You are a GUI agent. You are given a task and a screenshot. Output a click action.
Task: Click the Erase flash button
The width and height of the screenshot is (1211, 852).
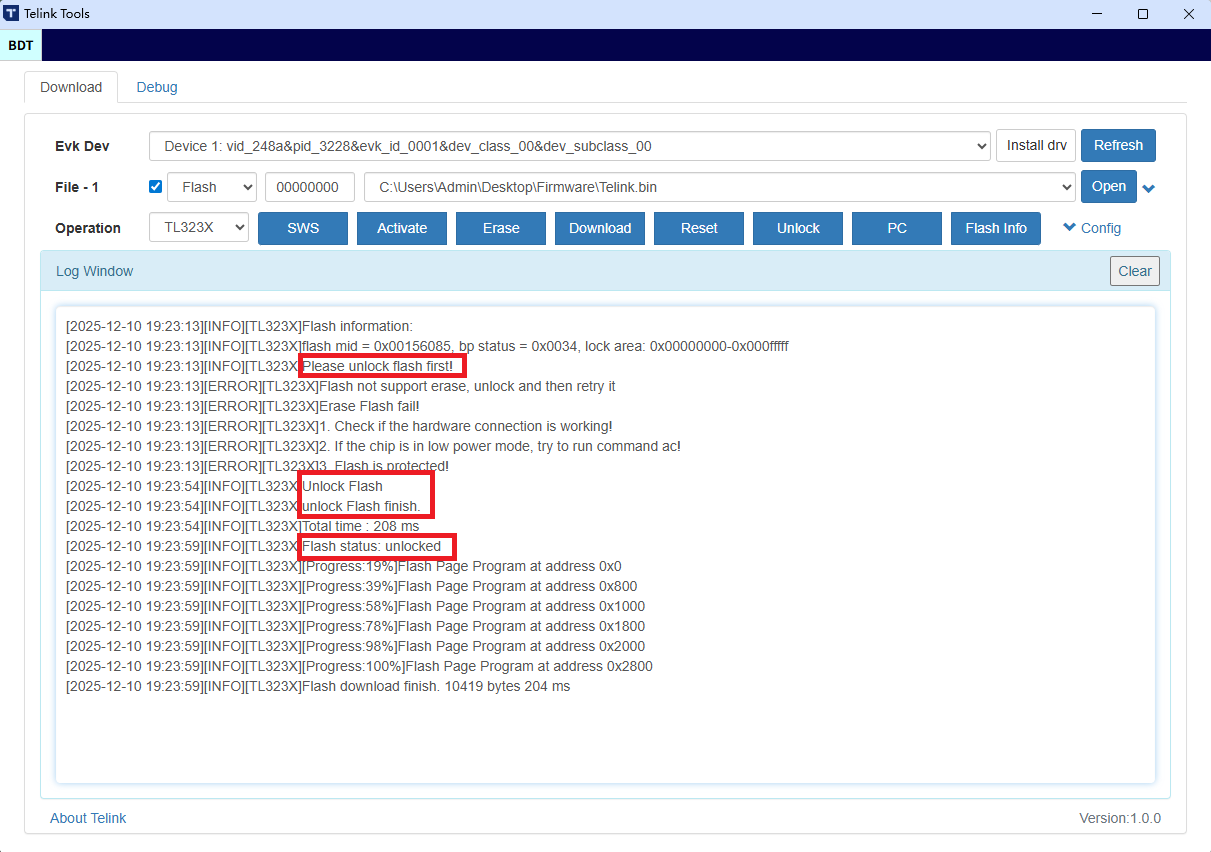click(x=500, y=228)
